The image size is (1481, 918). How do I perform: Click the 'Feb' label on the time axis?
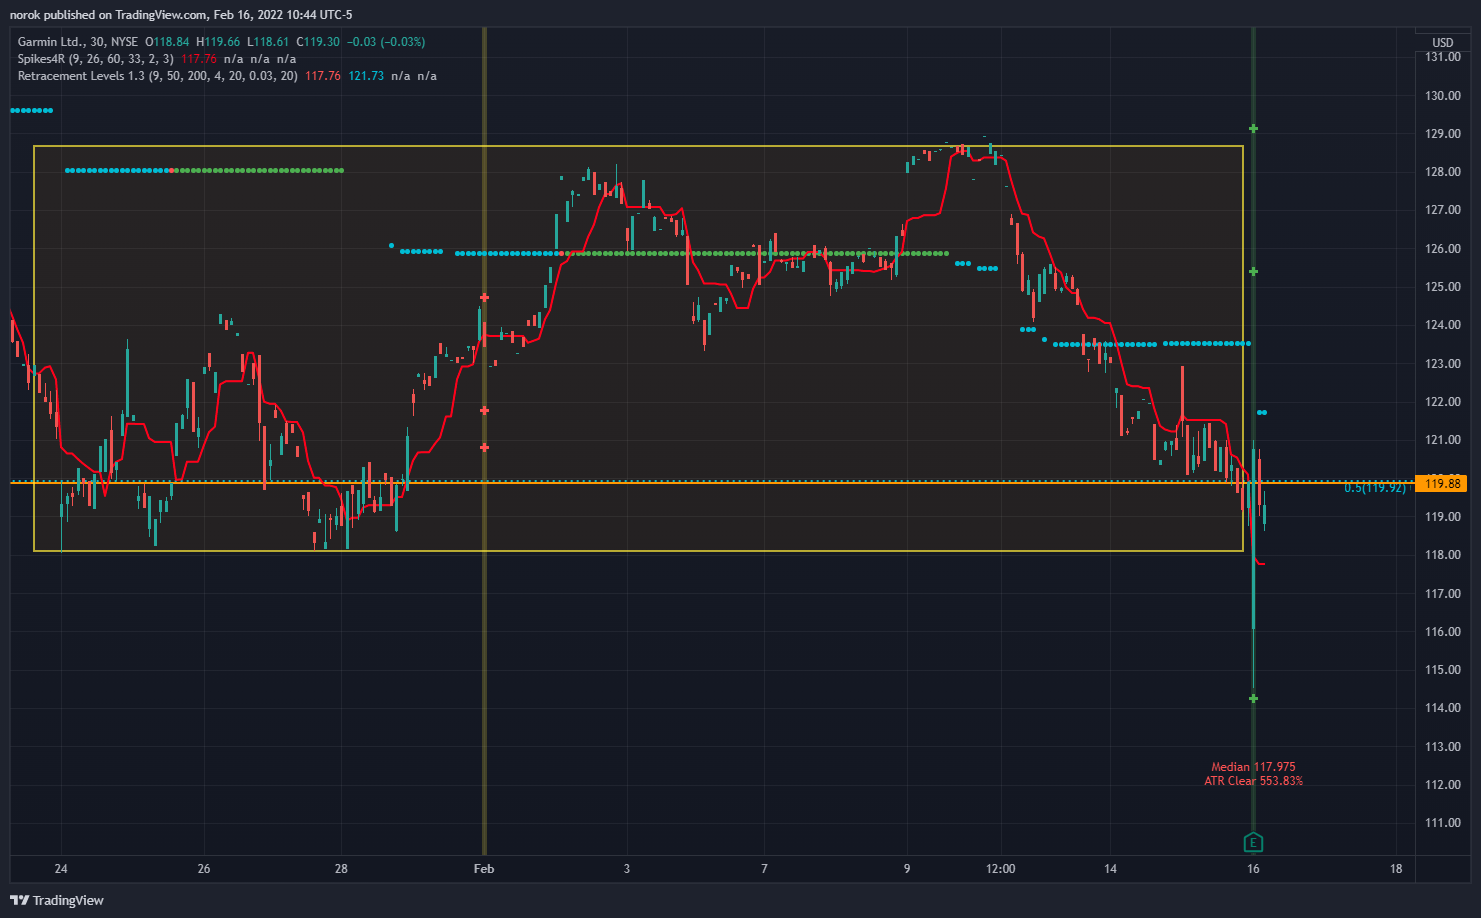coord(484,869)
